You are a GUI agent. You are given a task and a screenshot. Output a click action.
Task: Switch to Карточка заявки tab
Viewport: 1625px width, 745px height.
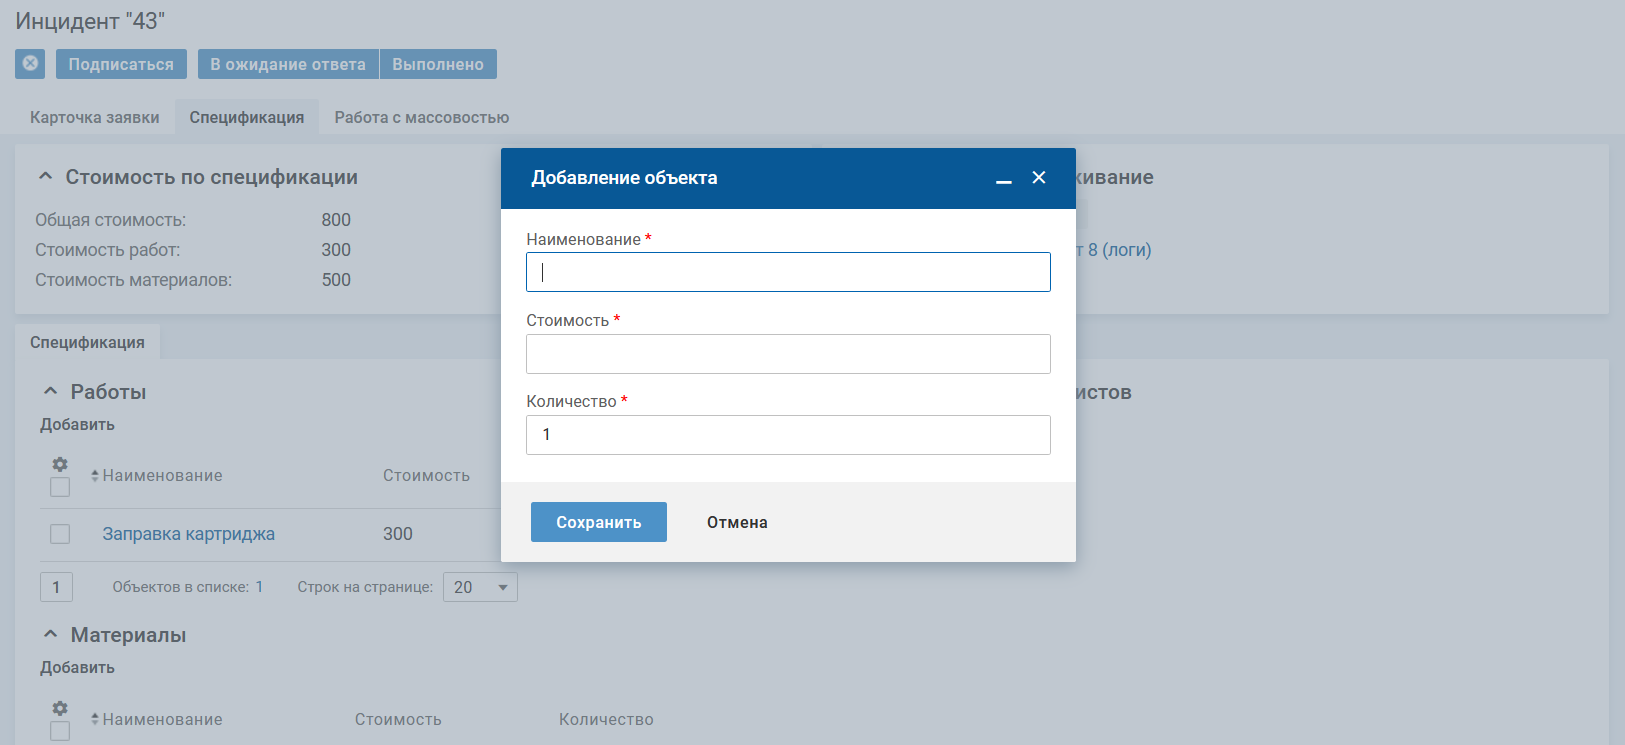[95, 117]
